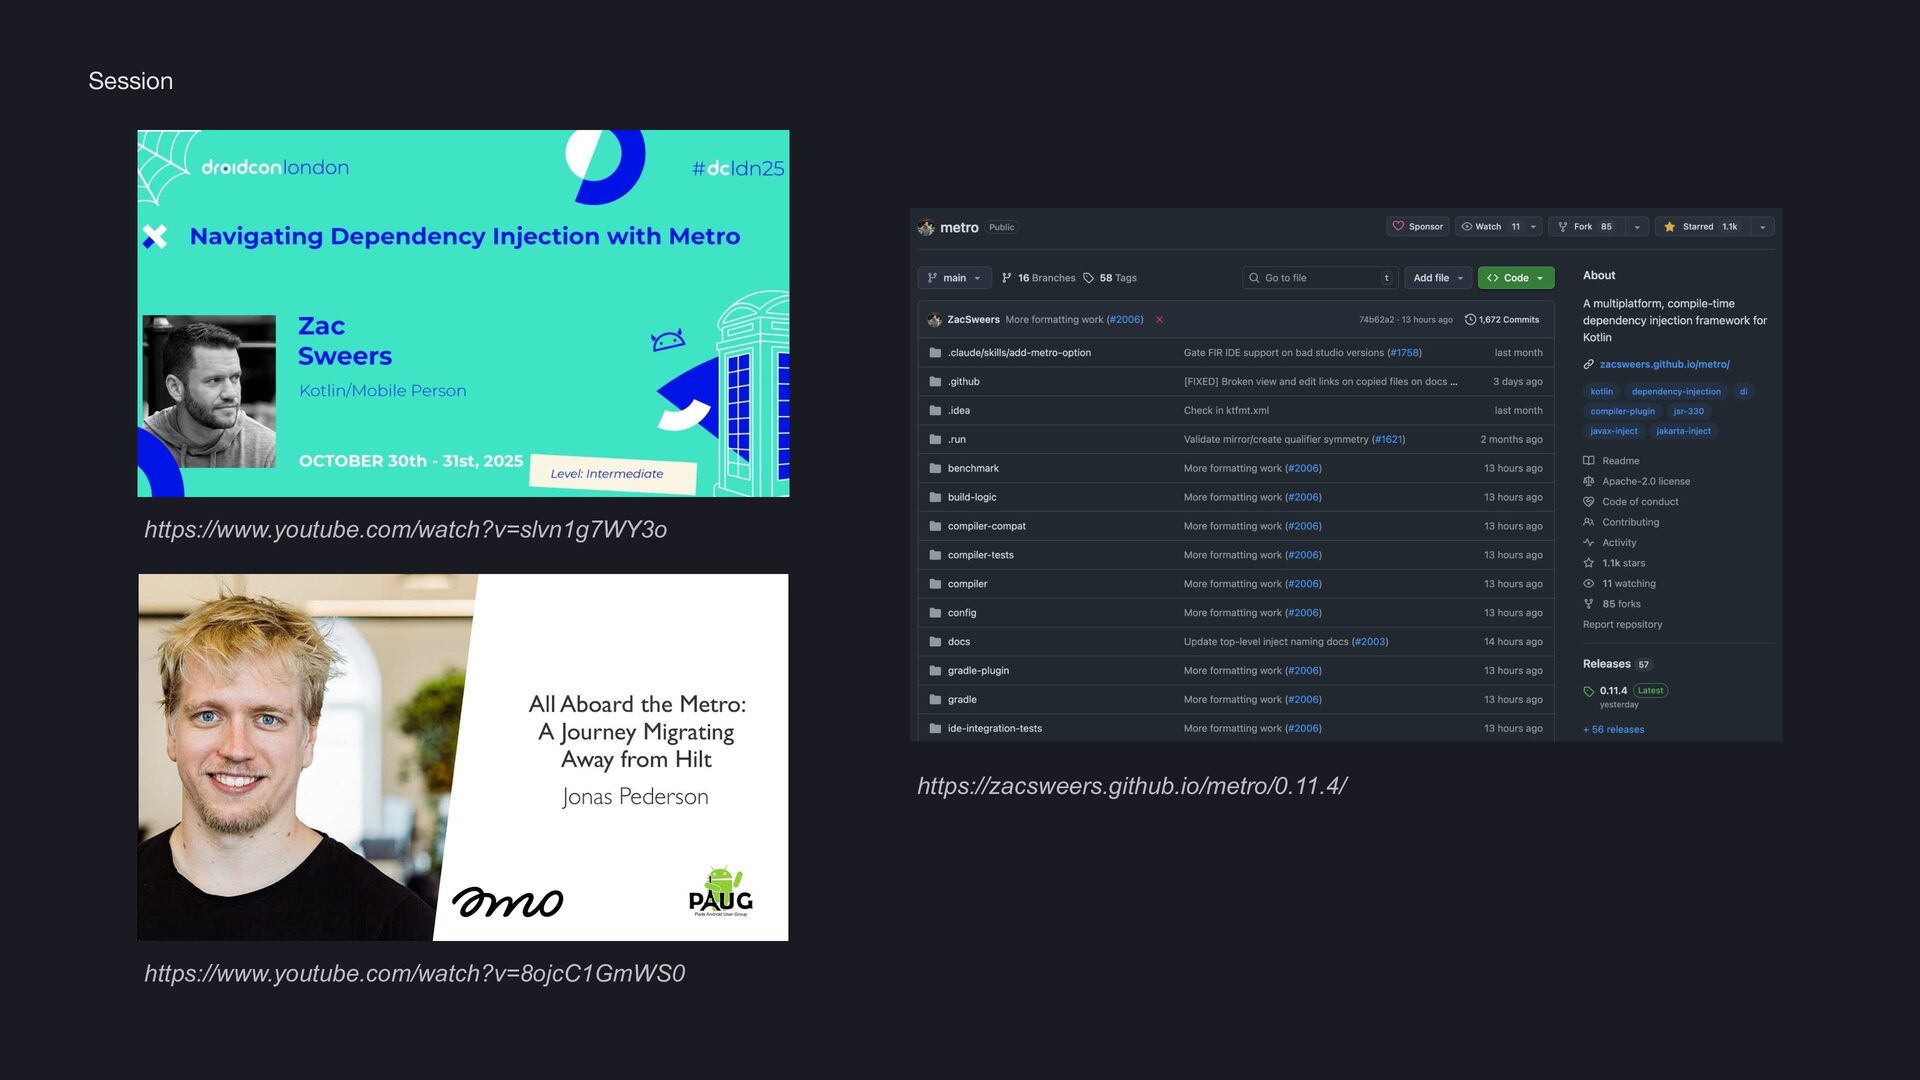View the 1,672 Commits history
1920x1080 pixels.
click(1502, 320)
